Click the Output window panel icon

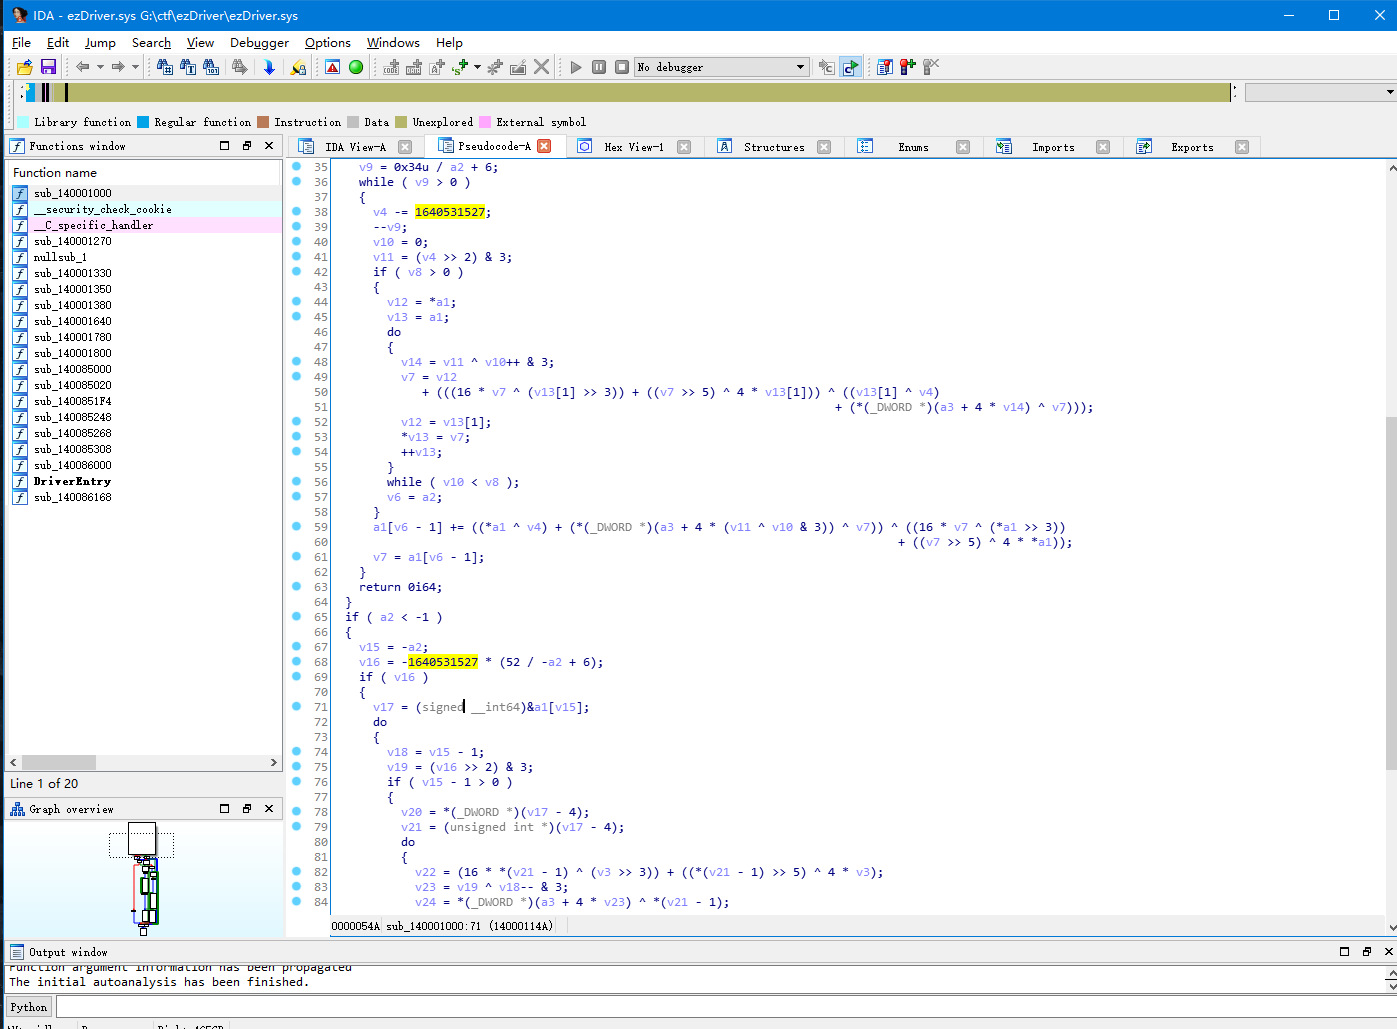17,952
